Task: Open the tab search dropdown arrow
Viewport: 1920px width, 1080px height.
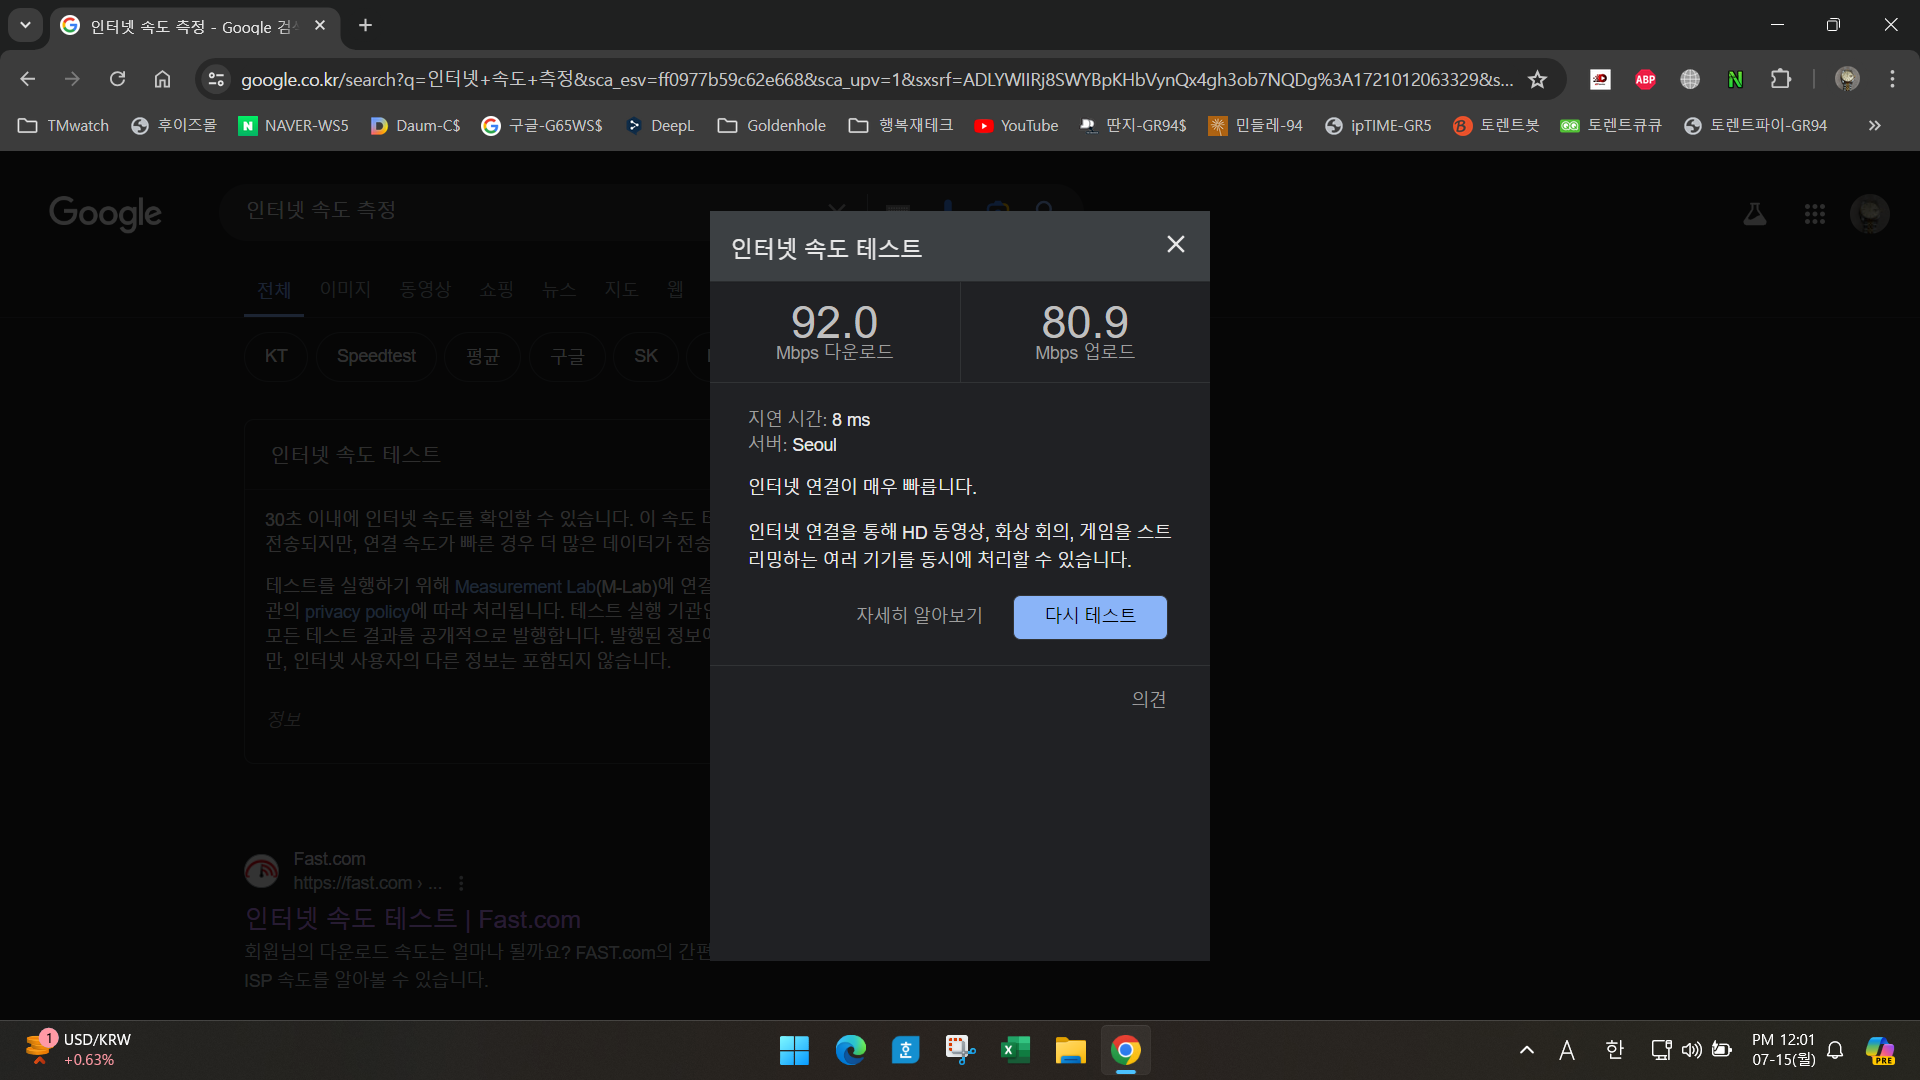Action: (25, 25)
